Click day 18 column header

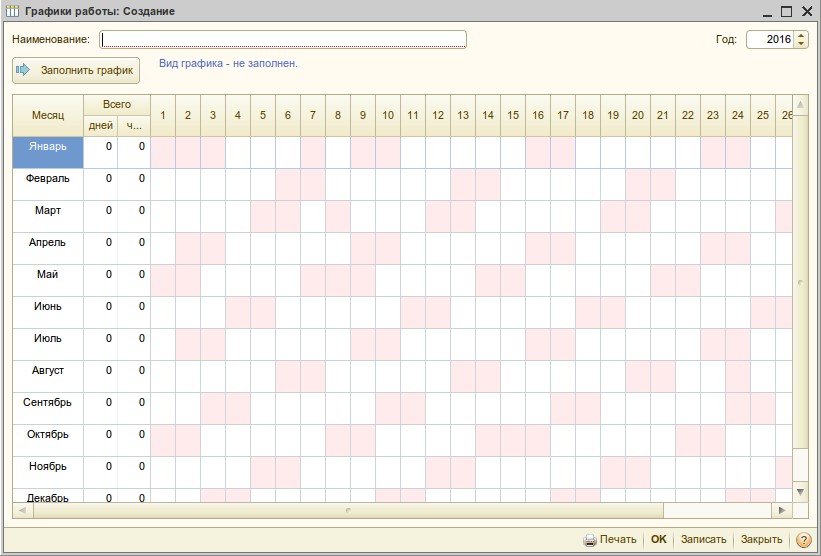[x=588, y=115]
